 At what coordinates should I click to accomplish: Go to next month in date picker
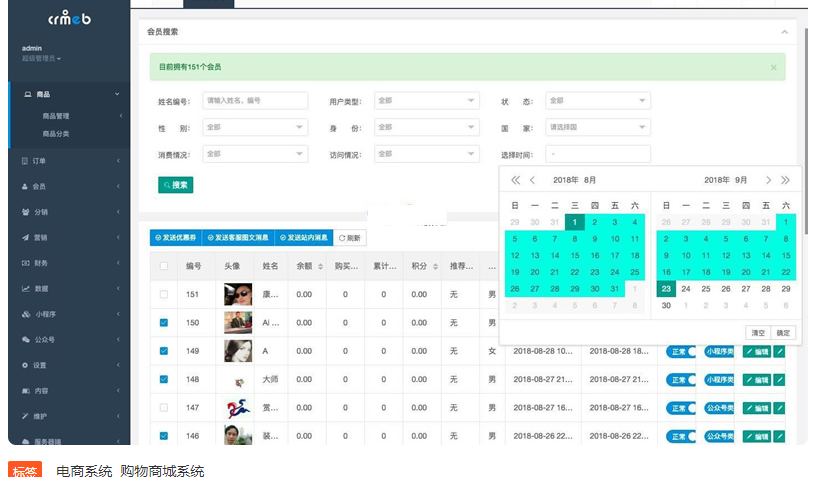tap(768, 180)
